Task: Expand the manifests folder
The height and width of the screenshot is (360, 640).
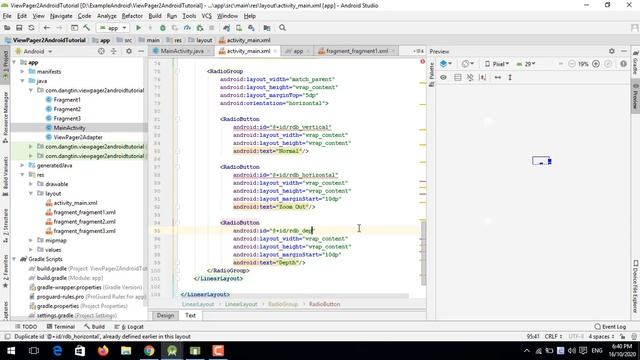Action: point(22,71)
